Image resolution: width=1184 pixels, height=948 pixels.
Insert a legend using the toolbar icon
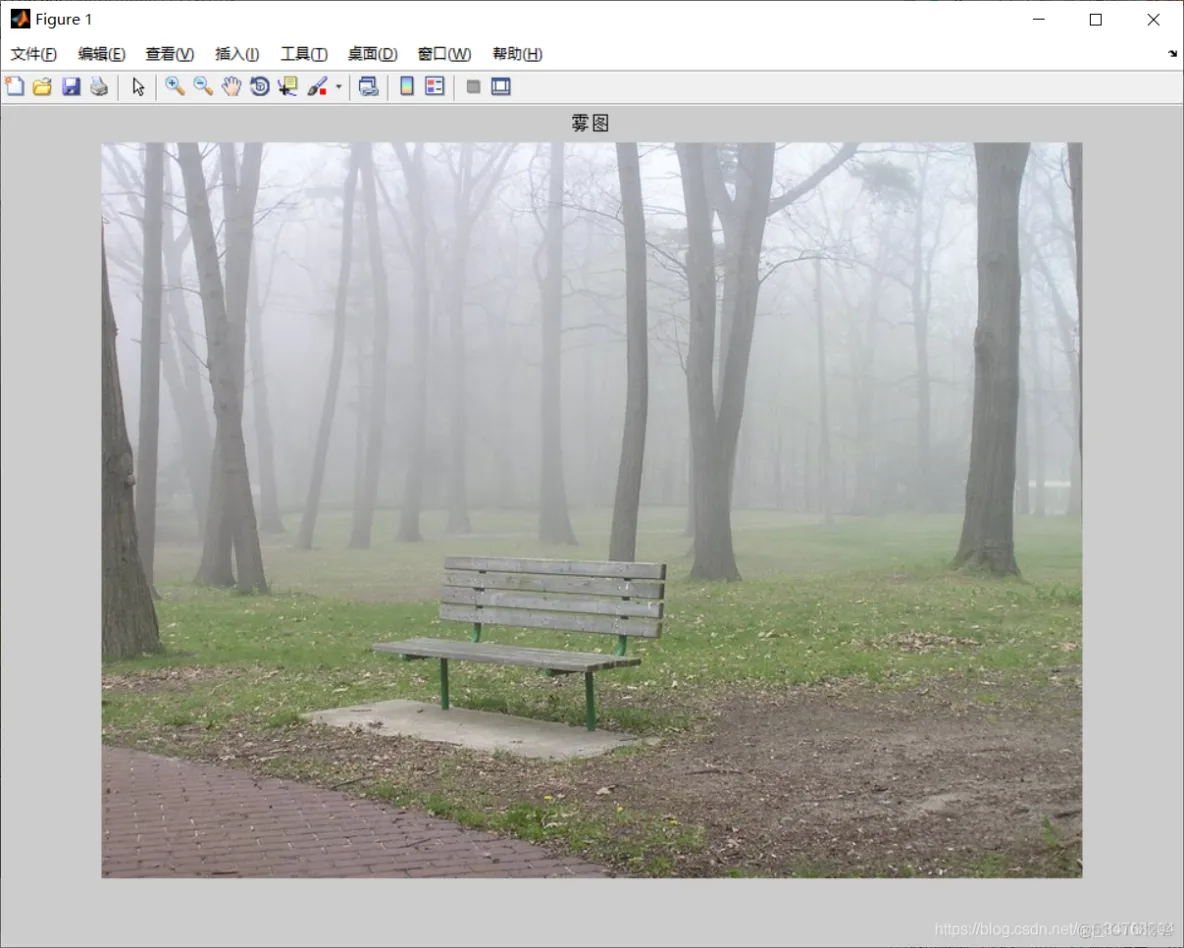[435, 86]
